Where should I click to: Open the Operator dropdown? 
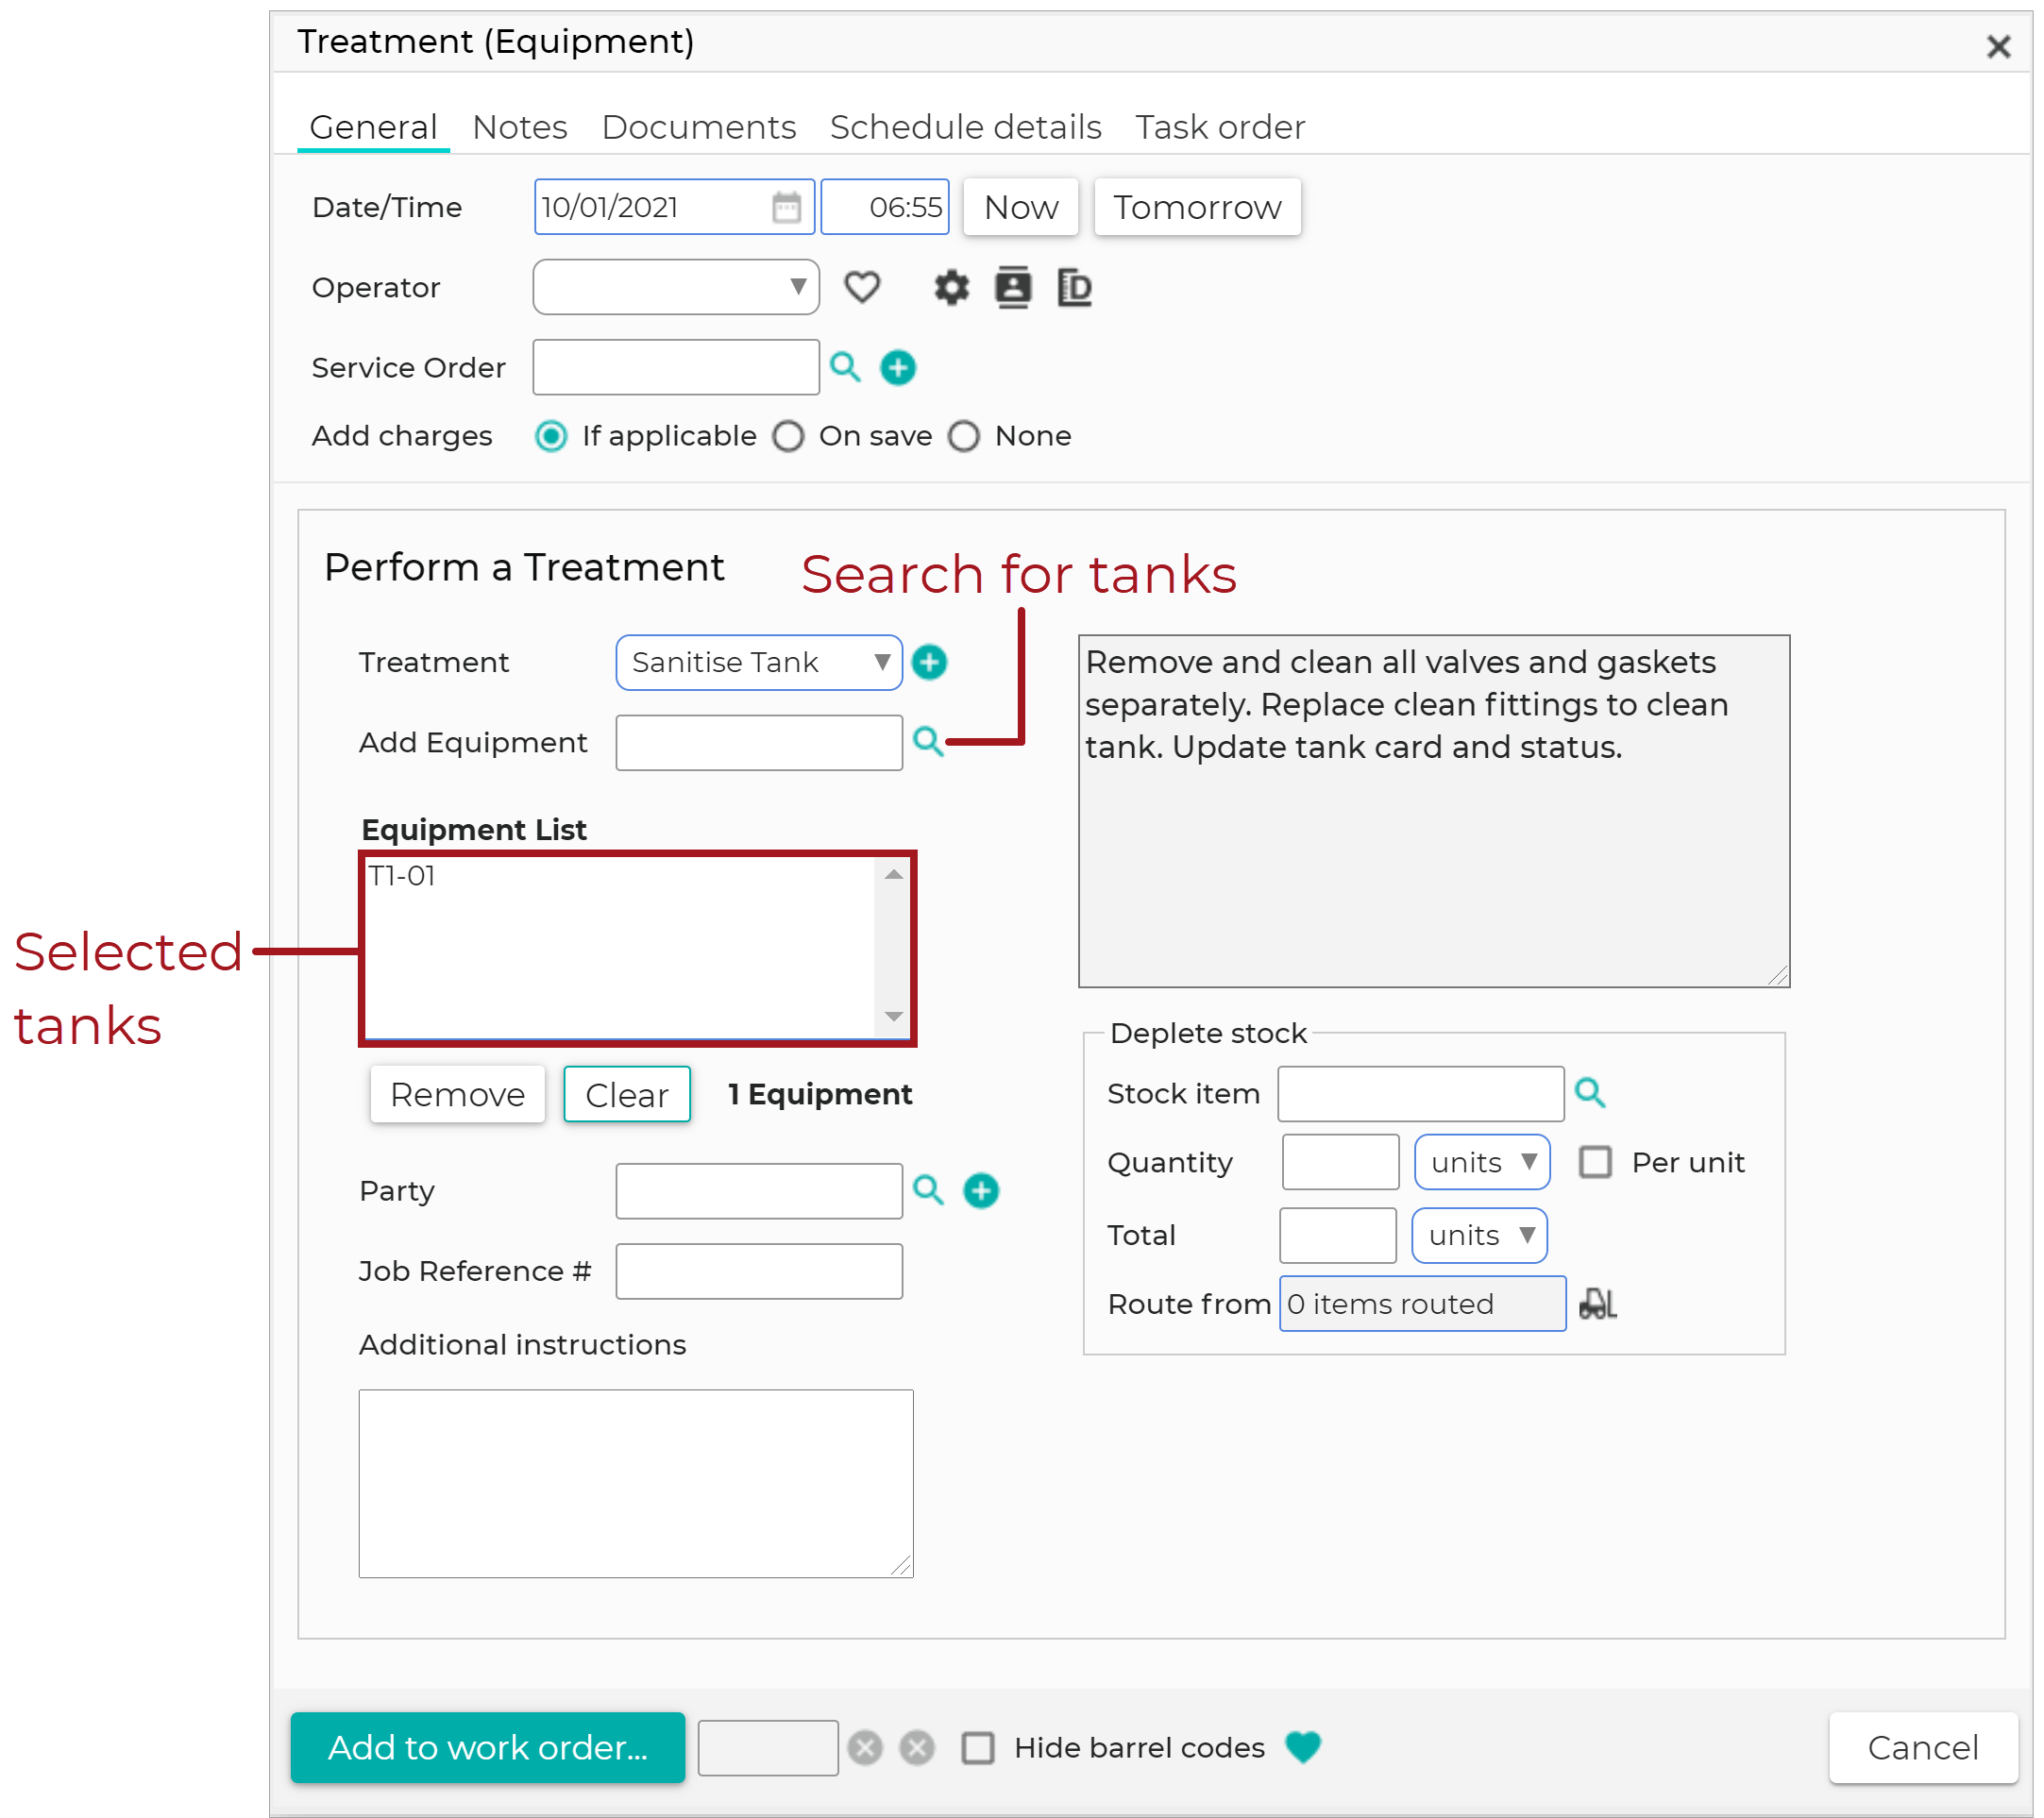[676, 287]
